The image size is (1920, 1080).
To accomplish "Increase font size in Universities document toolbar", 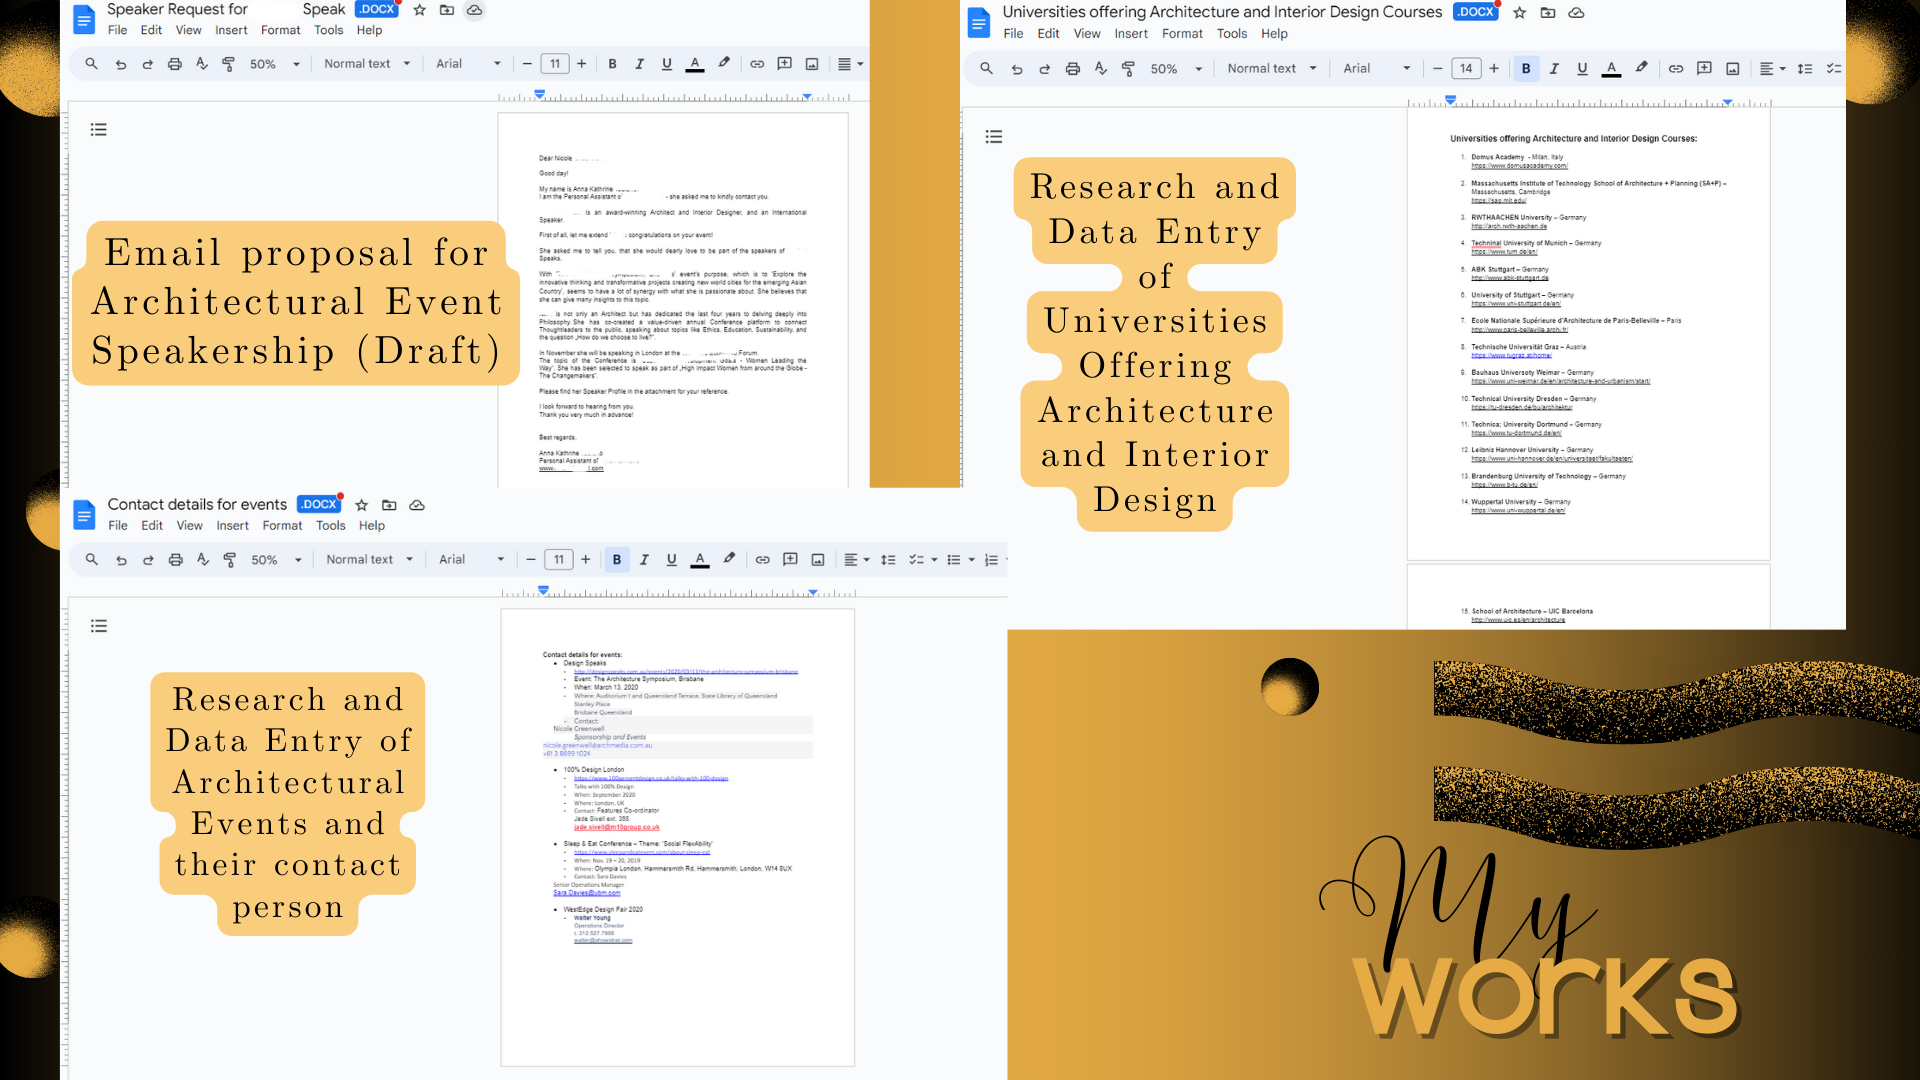I will click(x=1494, y=69).
